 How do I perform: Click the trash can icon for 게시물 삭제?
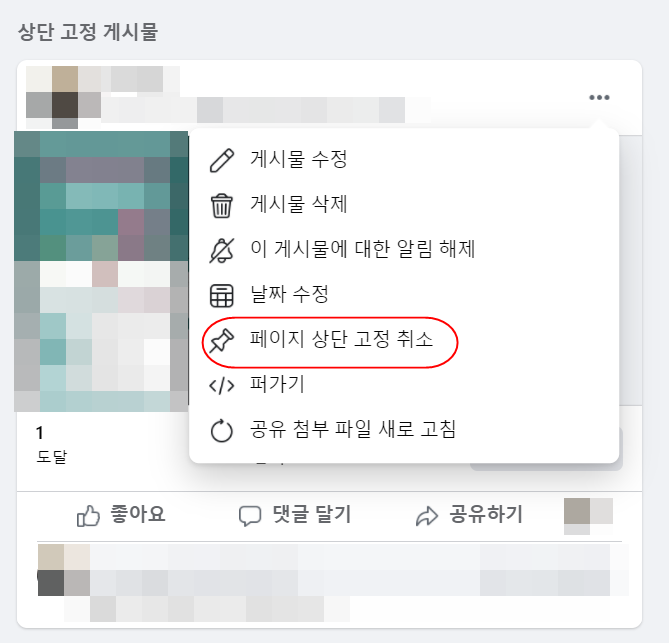pos(221,205)
